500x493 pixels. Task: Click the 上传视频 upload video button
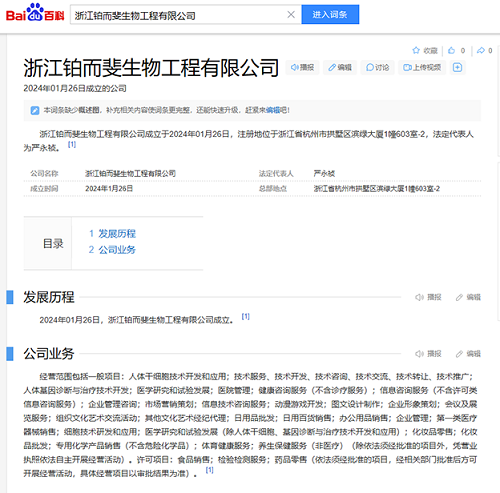point(422,68)
